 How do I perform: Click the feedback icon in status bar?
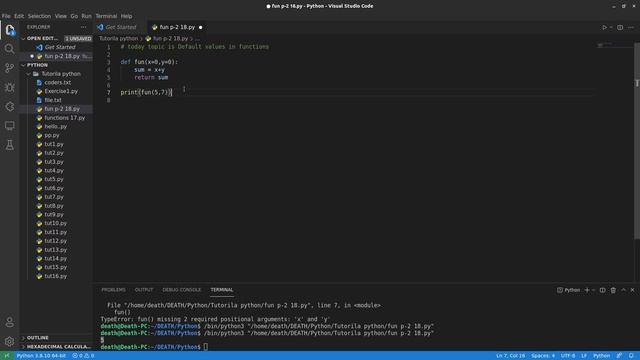[619, 356]
